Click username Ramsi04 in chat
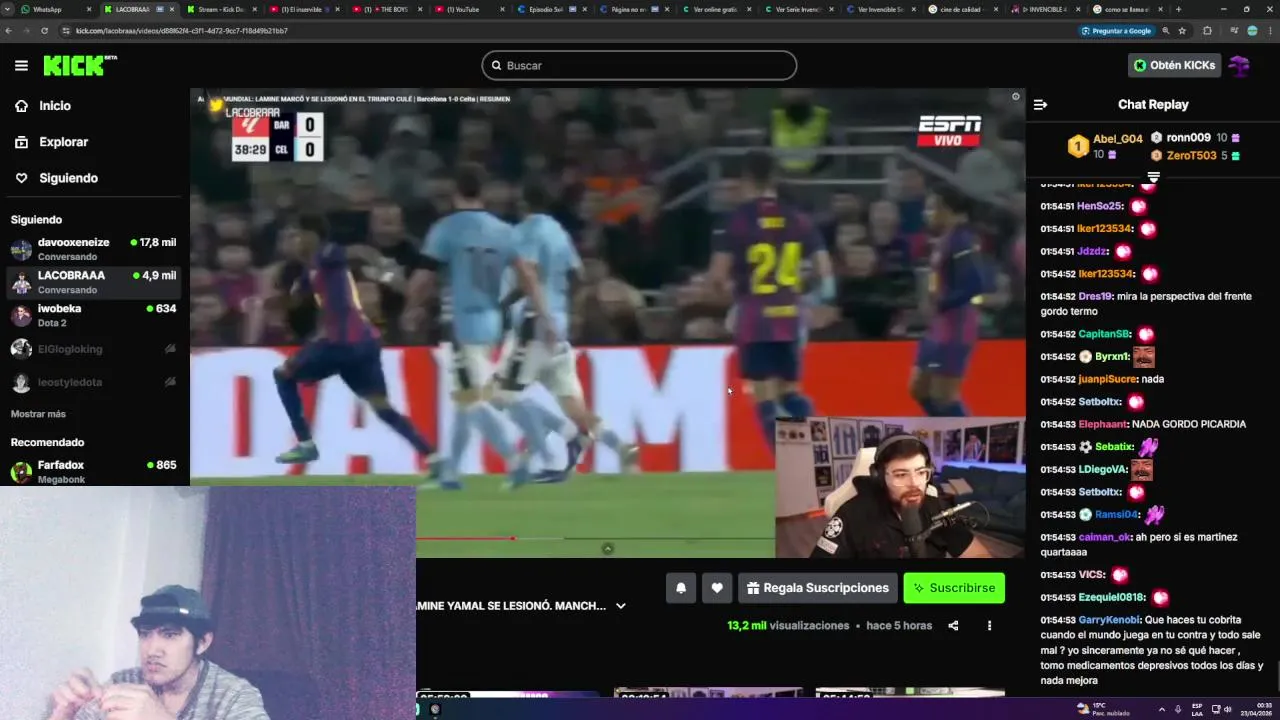 pos(1117,515)
